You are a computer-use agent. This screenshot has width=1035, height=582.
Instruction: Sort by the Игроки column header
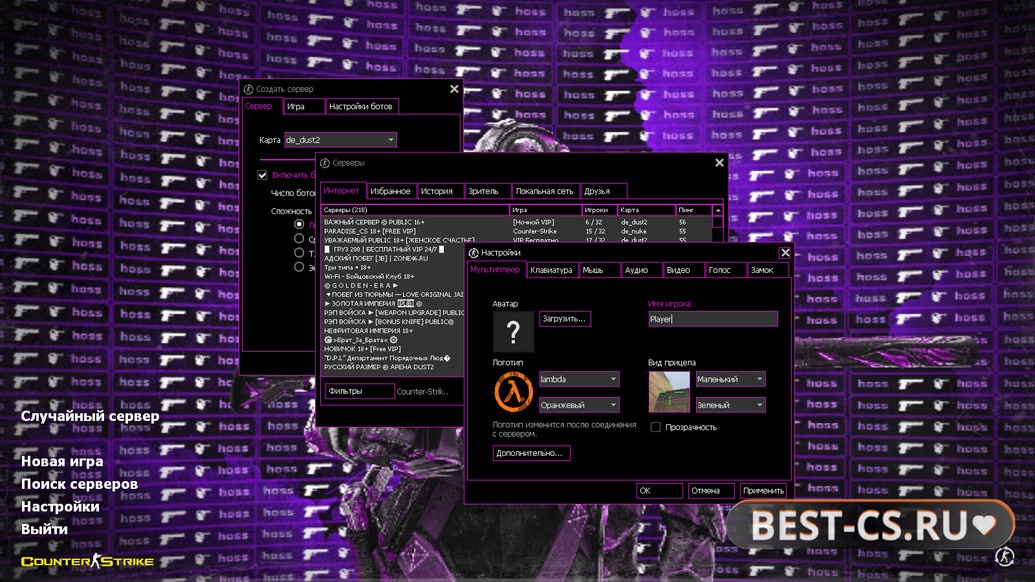pos(599,210)
